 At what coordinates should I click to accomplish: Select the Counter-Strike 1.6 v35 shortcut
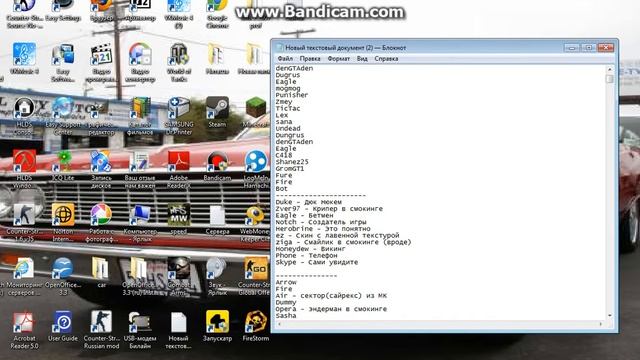click(24, 222)
